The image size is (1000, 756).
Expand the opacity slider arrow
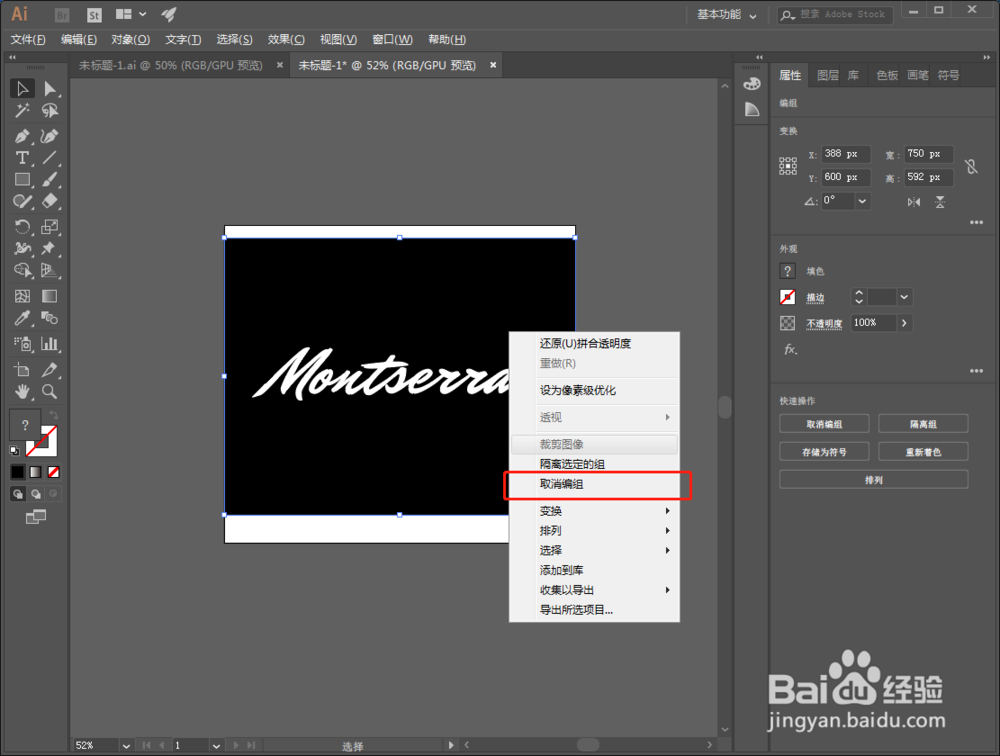(x=904, y=323)
